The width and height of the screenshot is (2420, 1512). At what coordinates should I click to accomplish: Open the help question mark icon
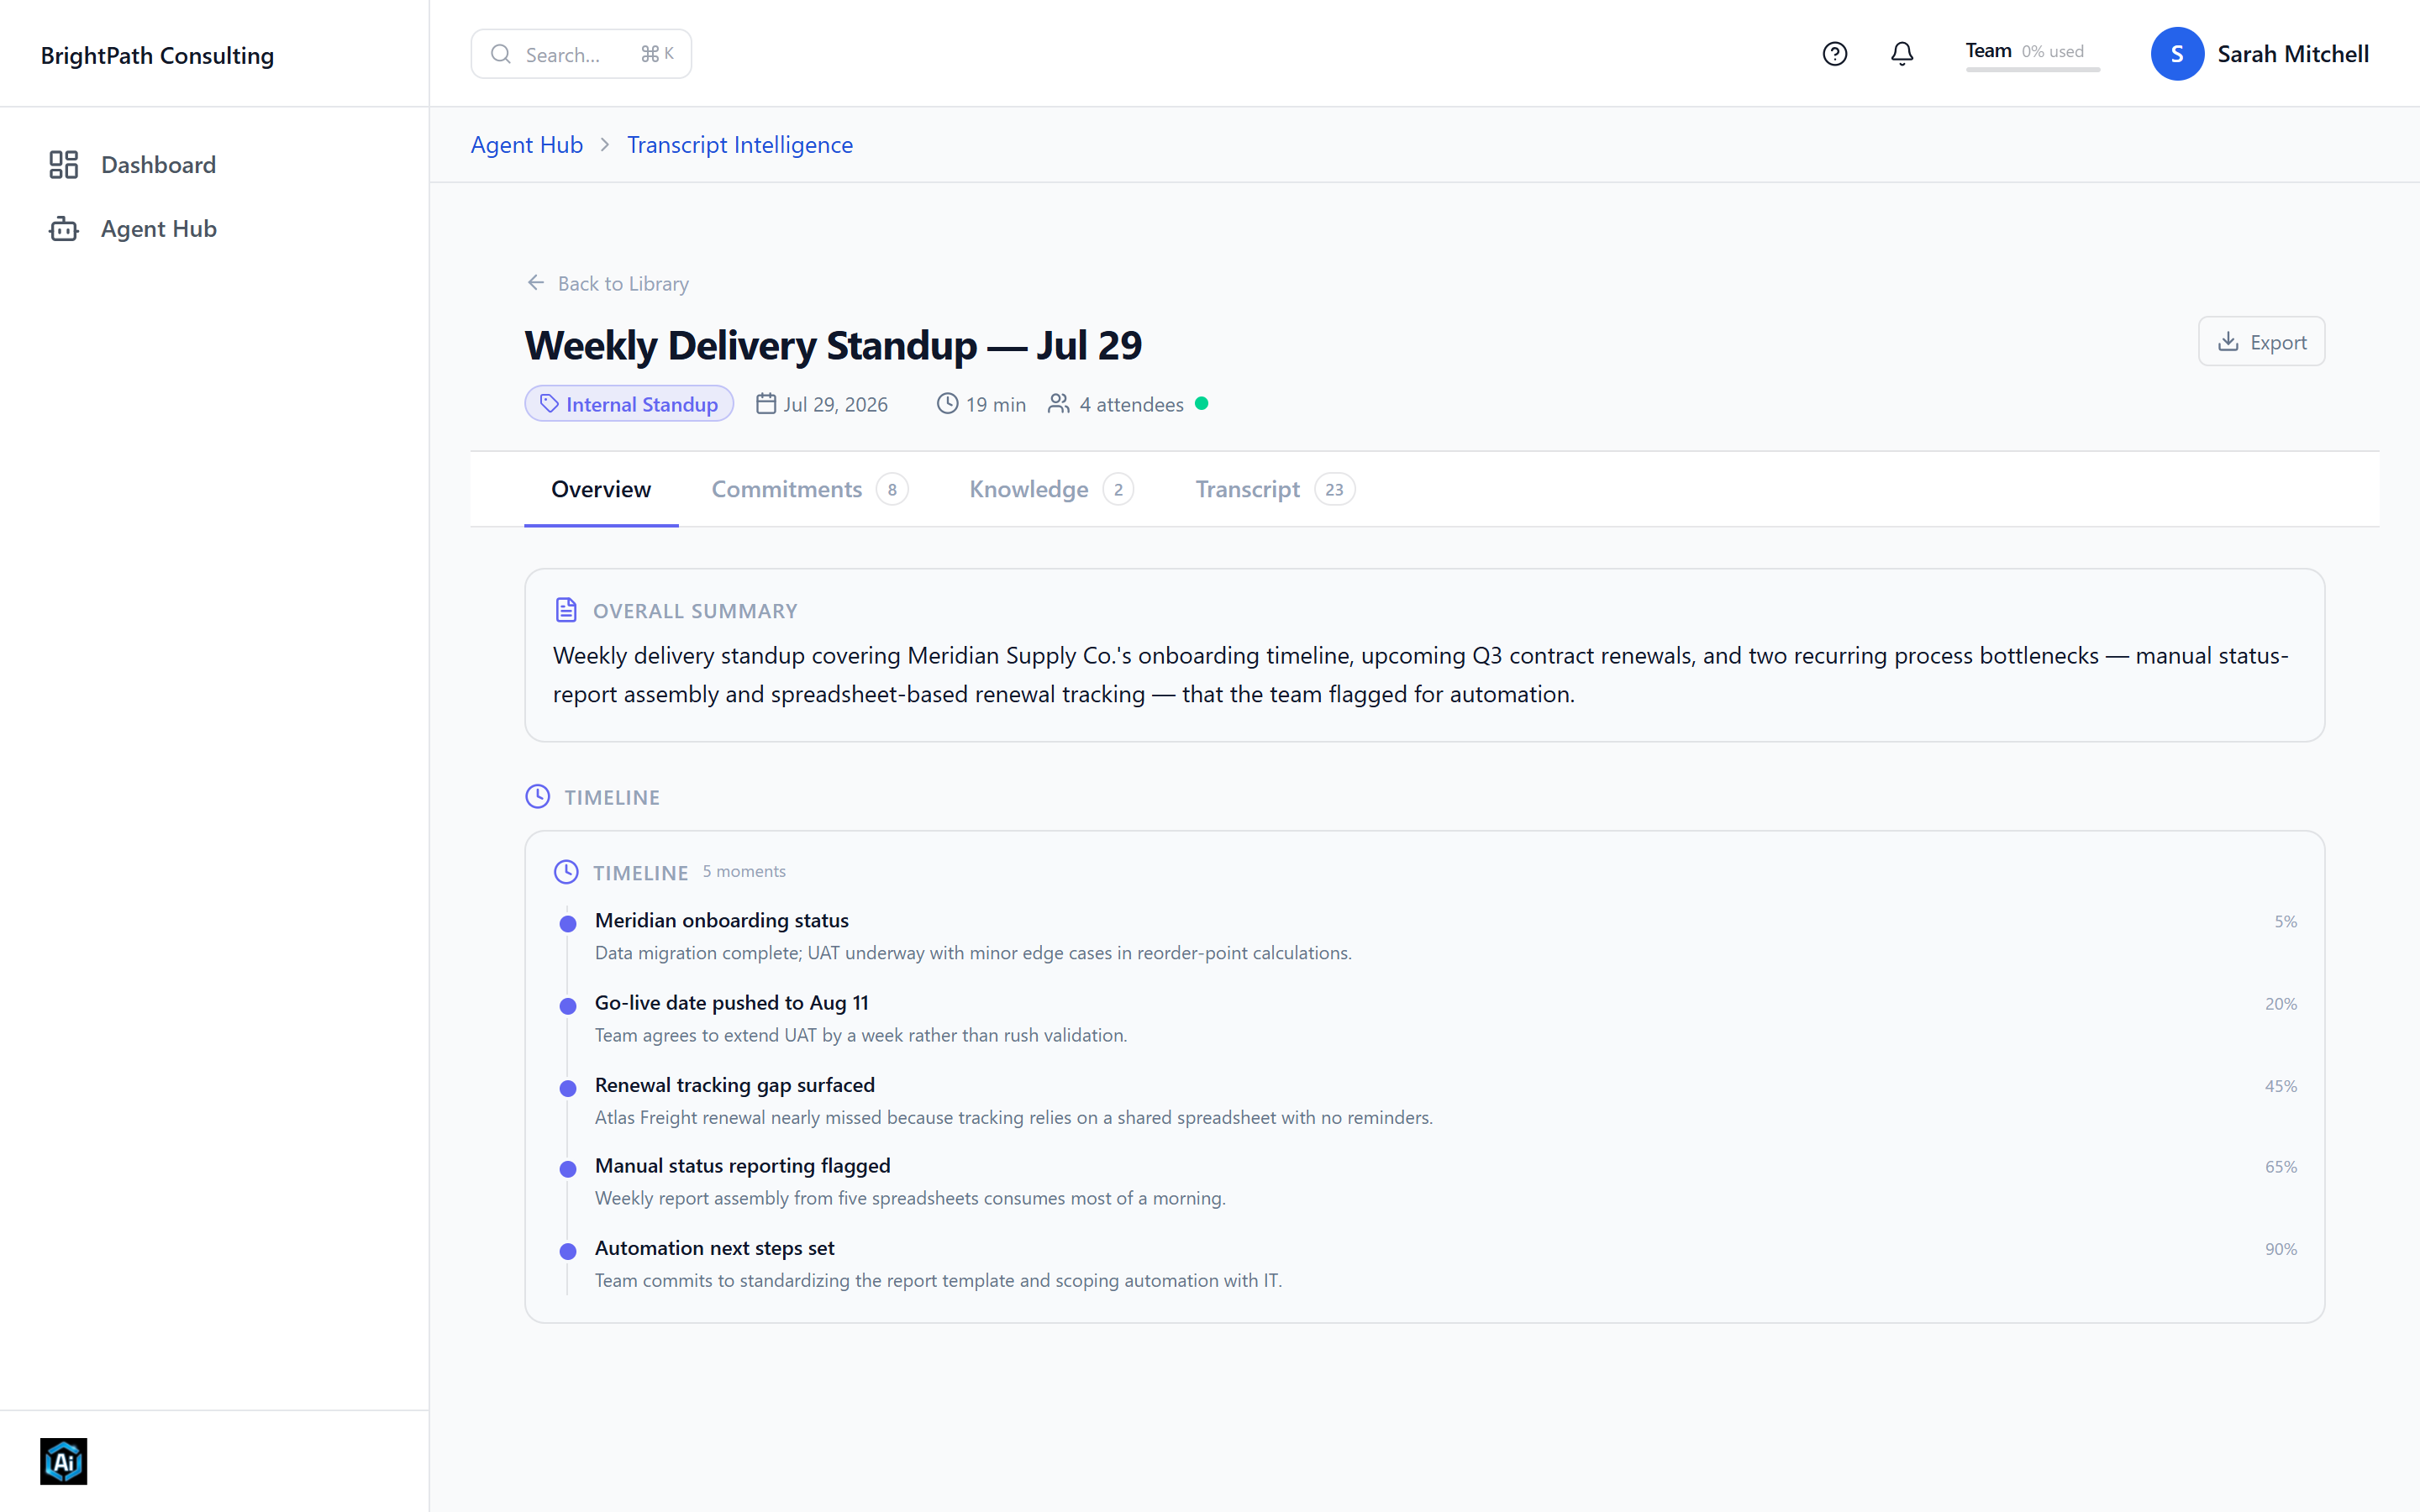tap(1834, 54)
